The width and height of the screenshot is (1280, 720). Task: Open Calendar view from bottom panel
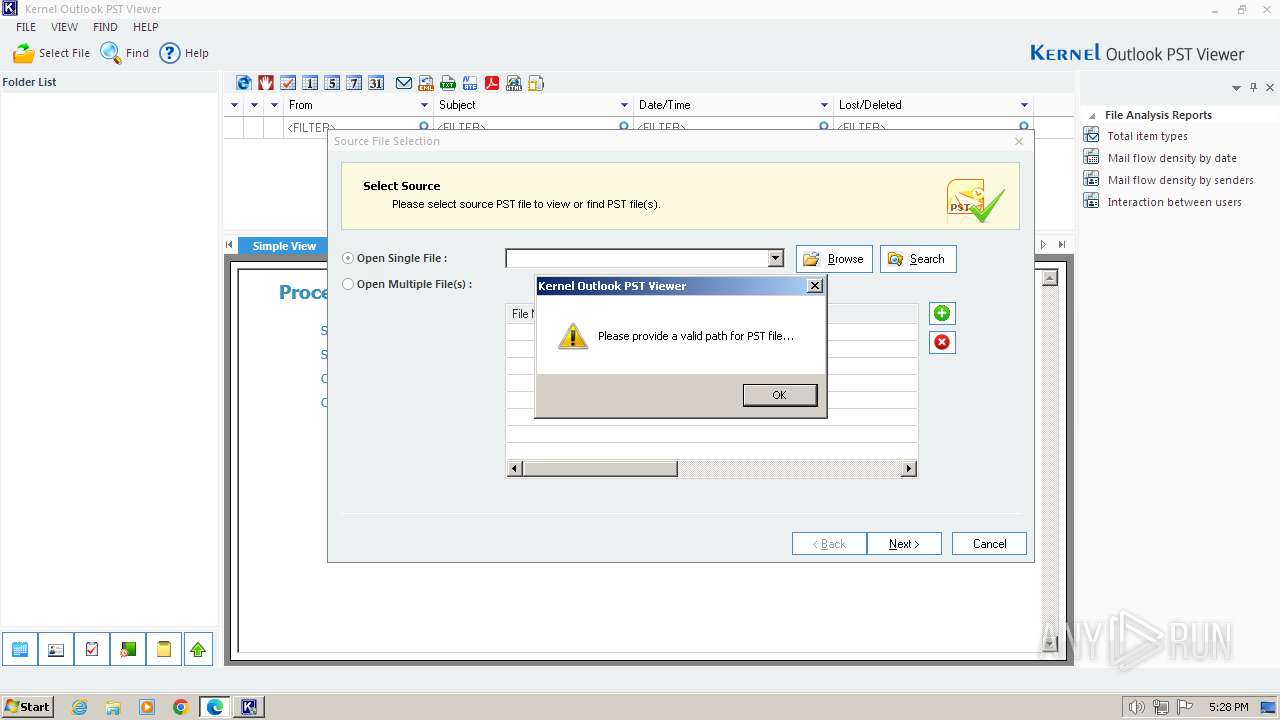[x=20, y=650]
